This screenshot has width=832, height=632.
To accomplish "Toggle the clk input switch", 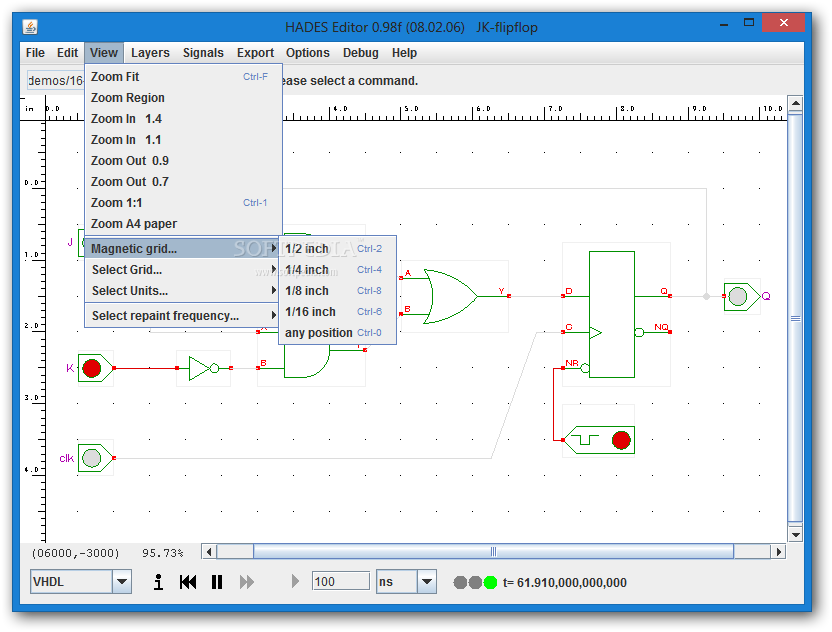I will pos(92,458).
